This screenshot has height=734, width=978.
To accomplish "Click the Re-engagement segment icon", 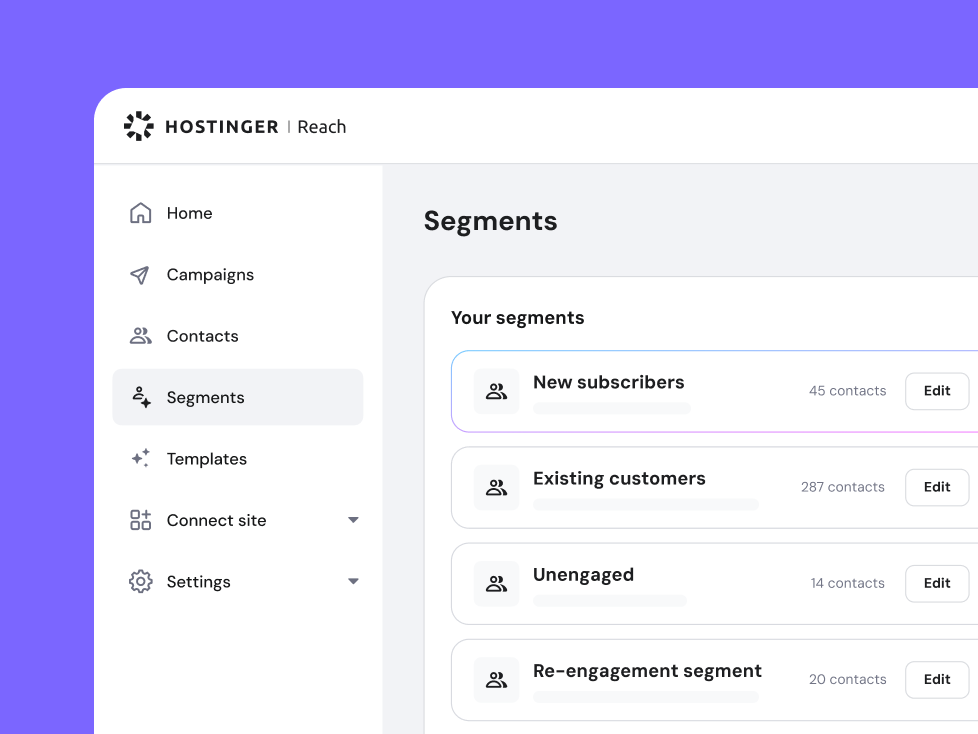I will point(496,679).
